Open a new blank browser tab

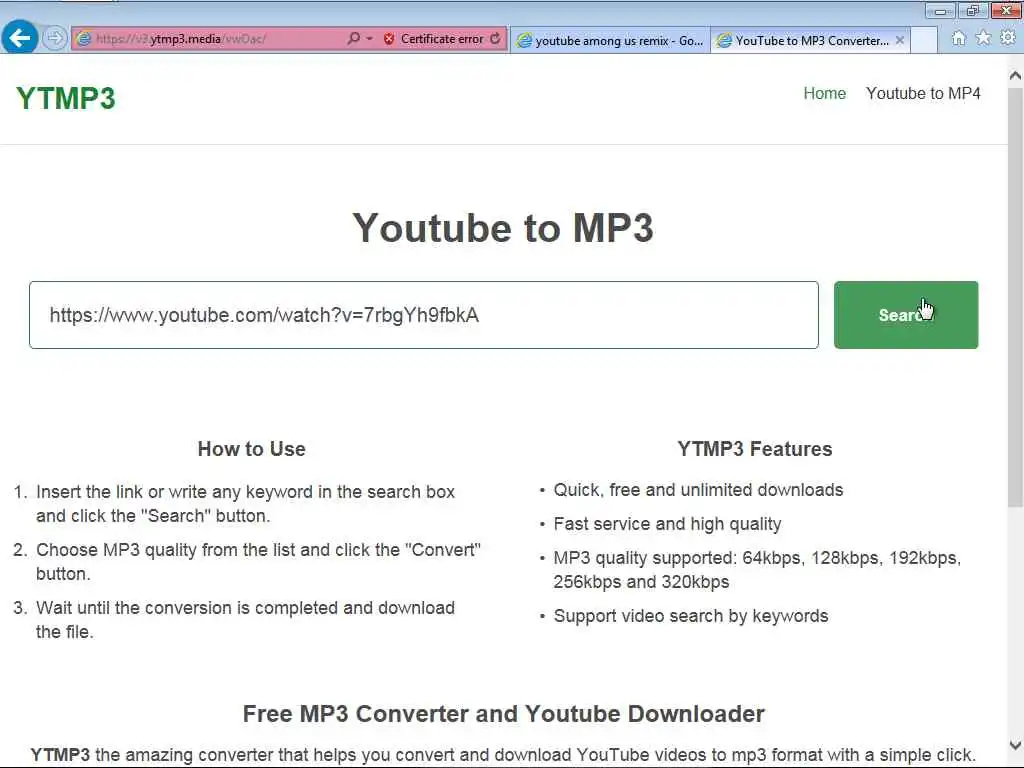click(925, 40)
